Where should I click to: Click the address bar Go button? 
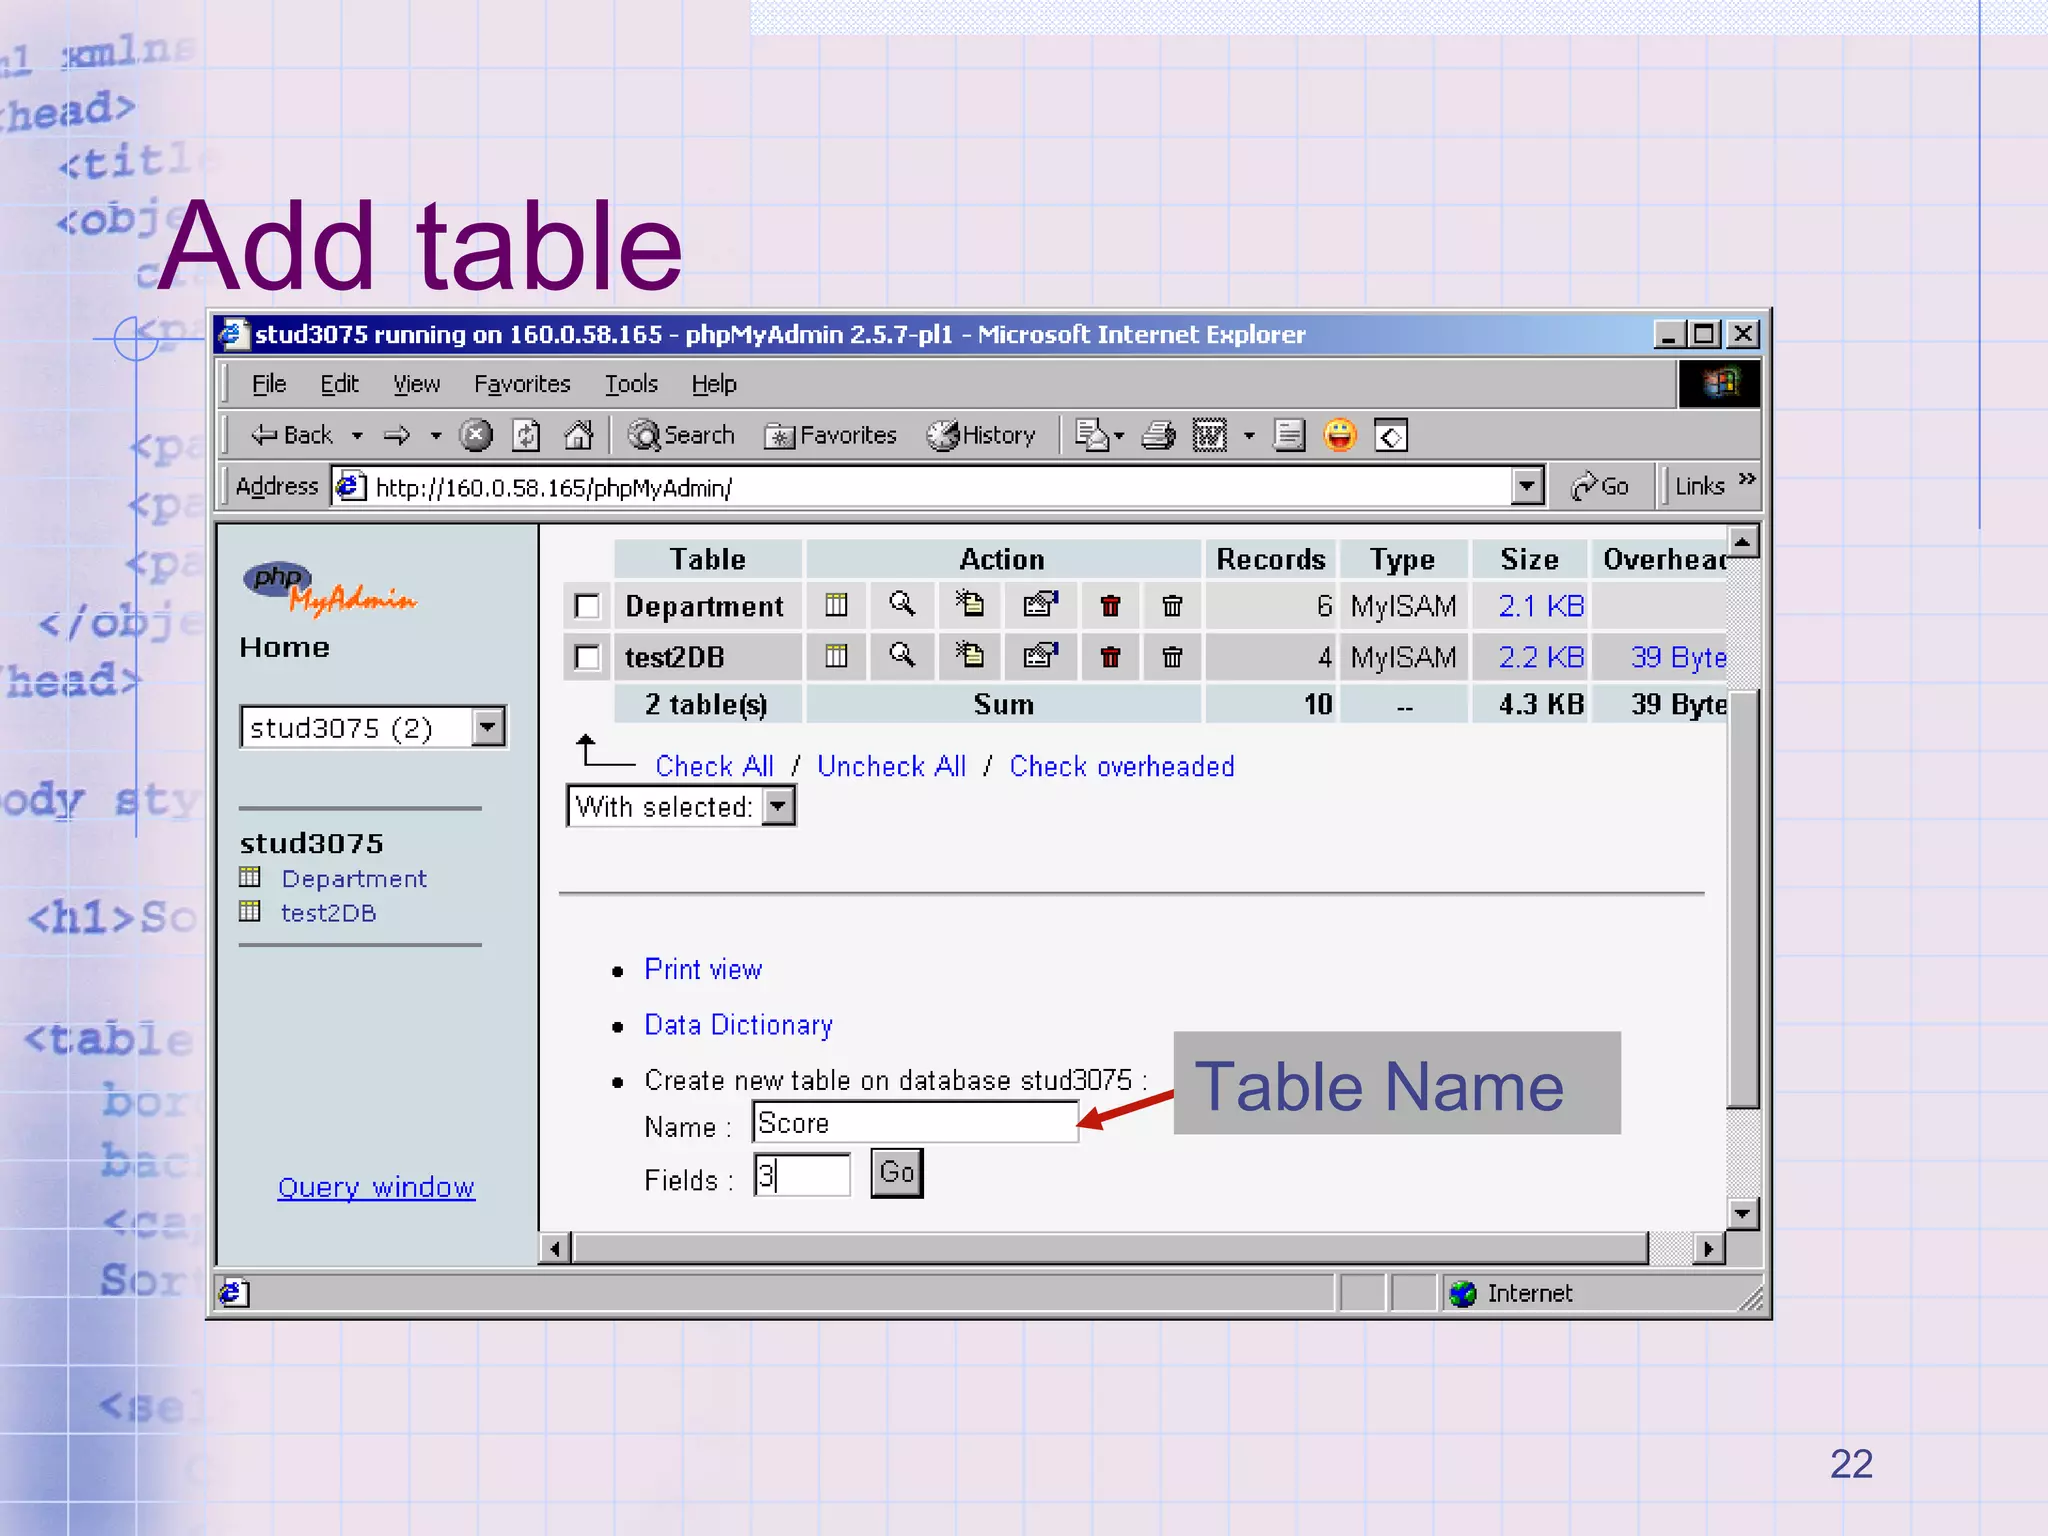click(x=1601, y=487)
